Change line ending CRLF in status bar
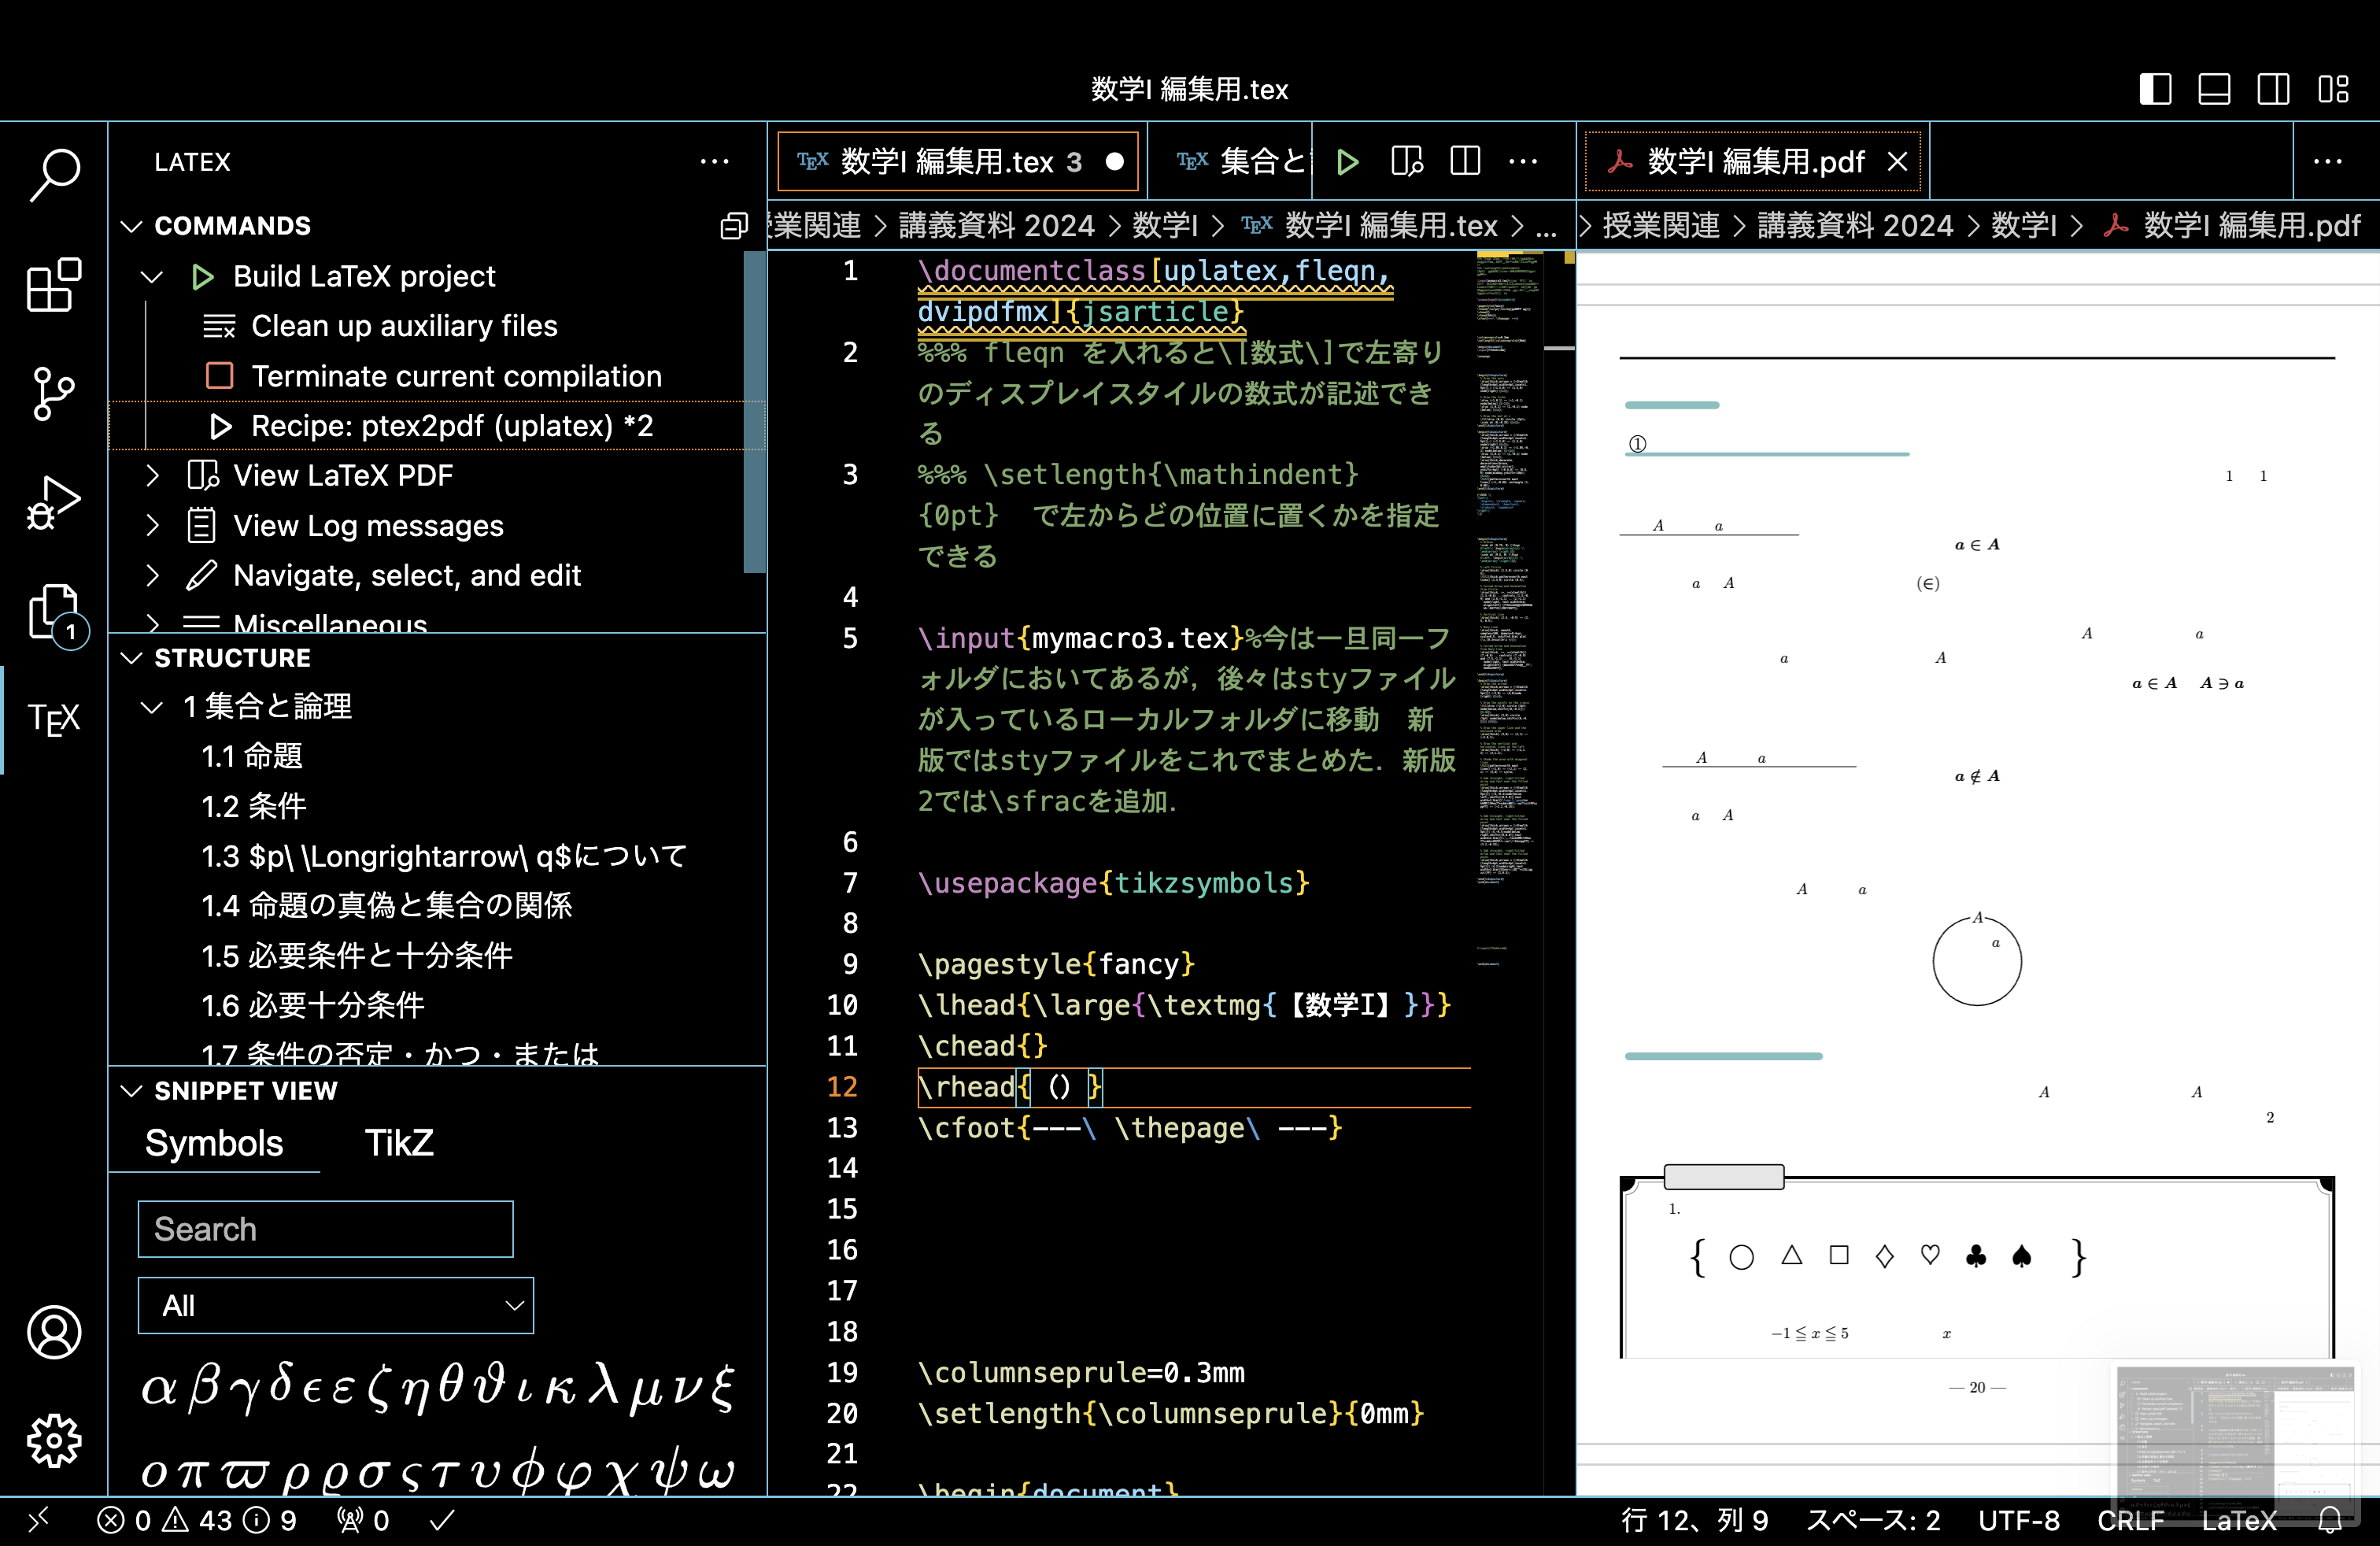This screenshot has width=2380, height=1546. 2131,1520
